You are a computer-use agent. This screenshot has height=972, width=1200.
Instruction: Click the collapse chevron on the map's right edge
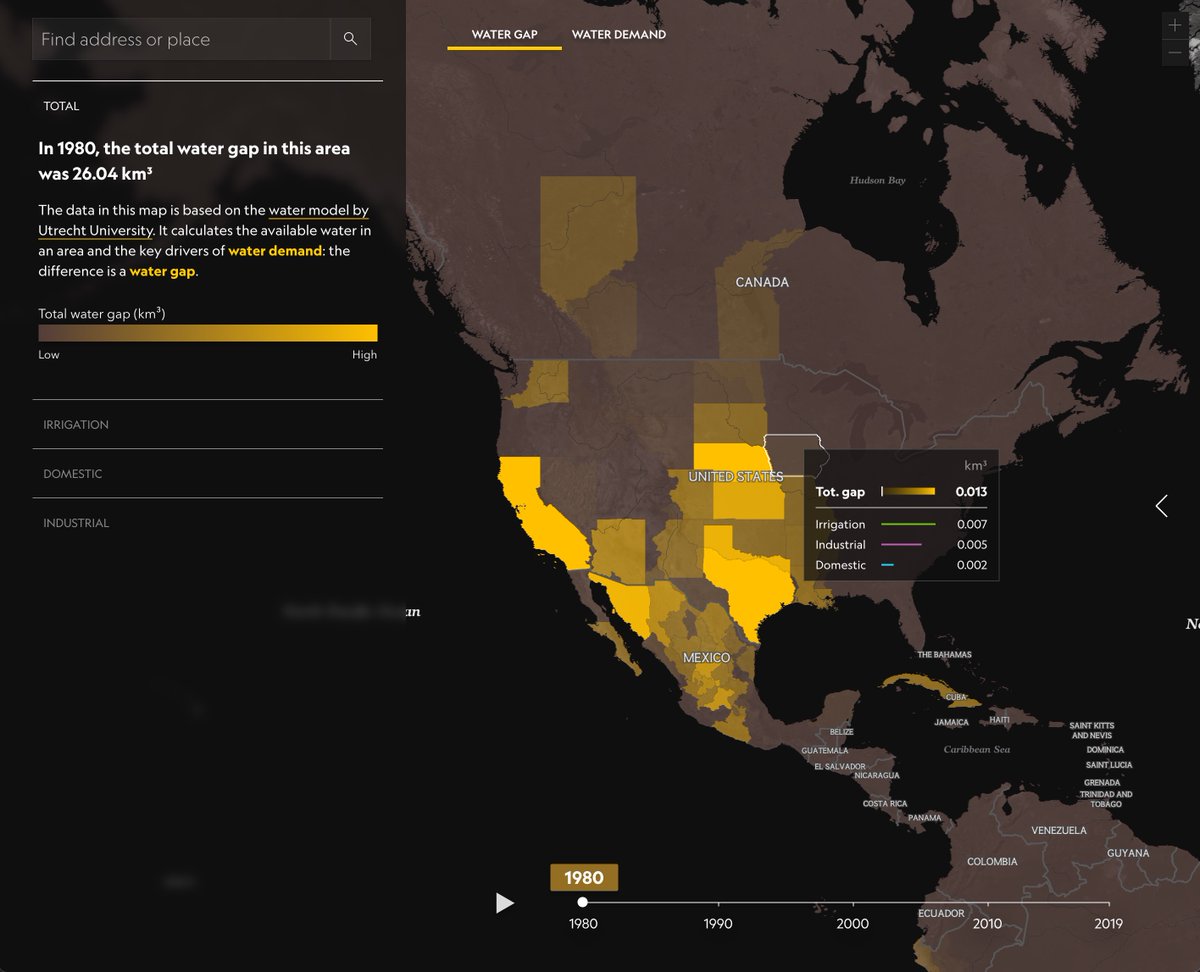point(1161,506)
